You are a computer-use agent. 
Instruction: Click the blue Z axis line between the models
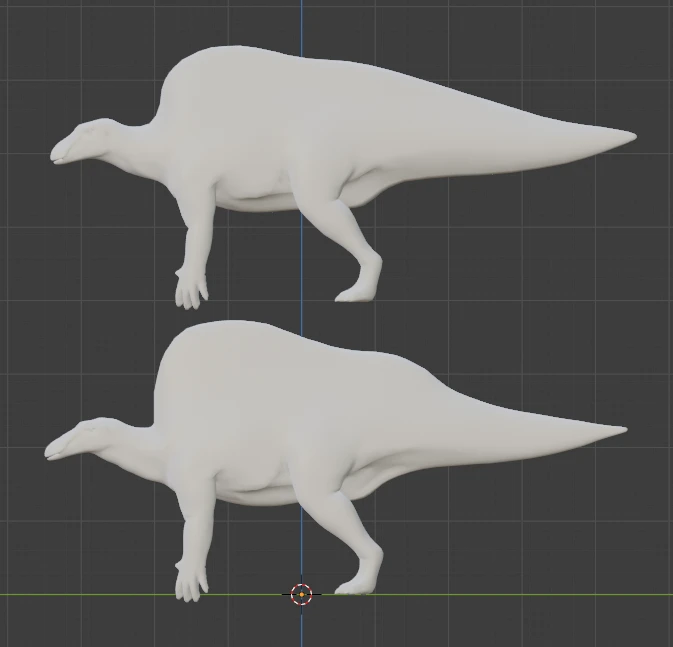[x=301, y=310]
